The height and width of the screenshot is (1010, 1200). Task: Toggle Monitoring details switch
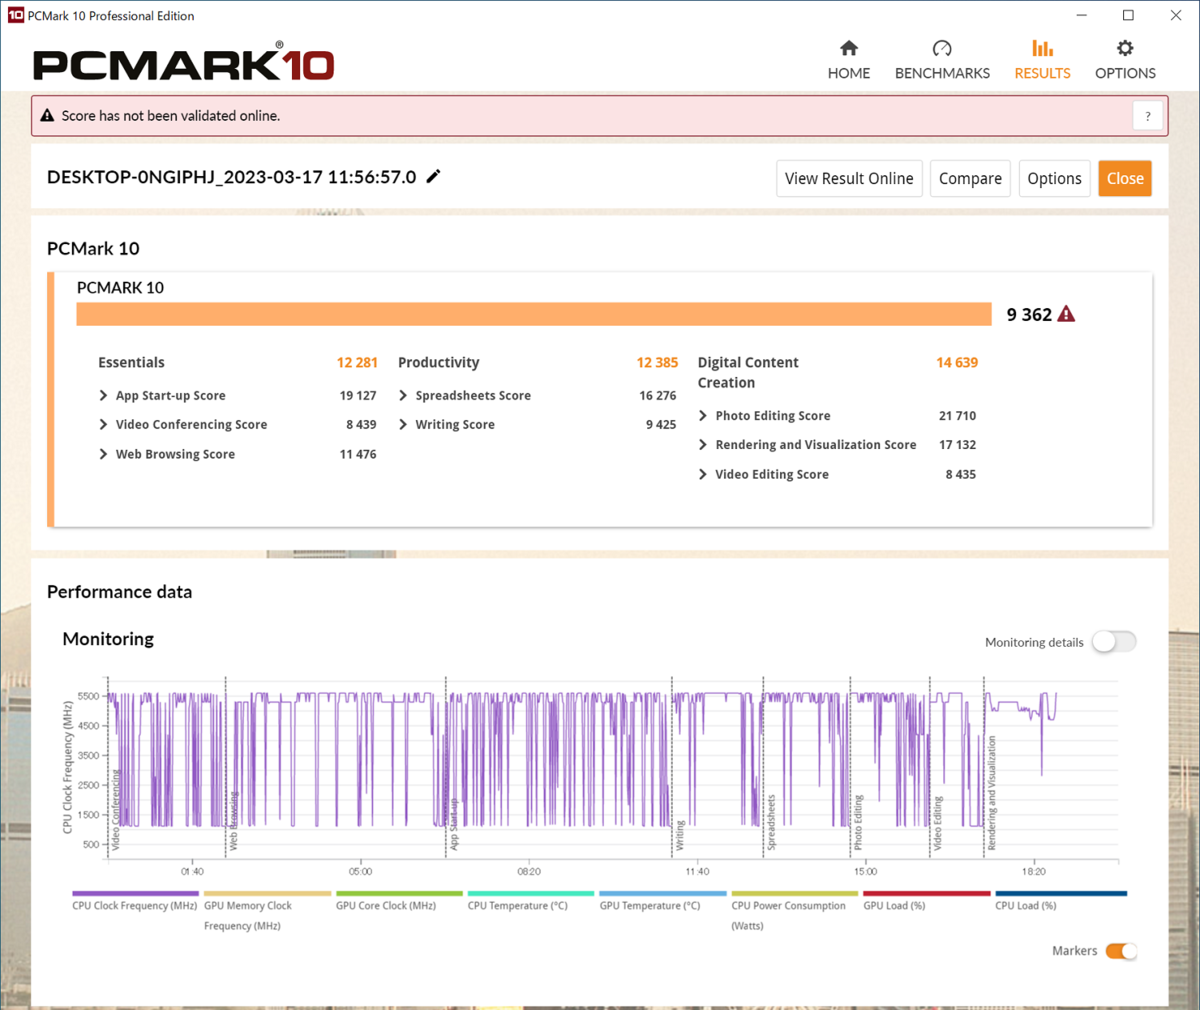pos(1114,642)
